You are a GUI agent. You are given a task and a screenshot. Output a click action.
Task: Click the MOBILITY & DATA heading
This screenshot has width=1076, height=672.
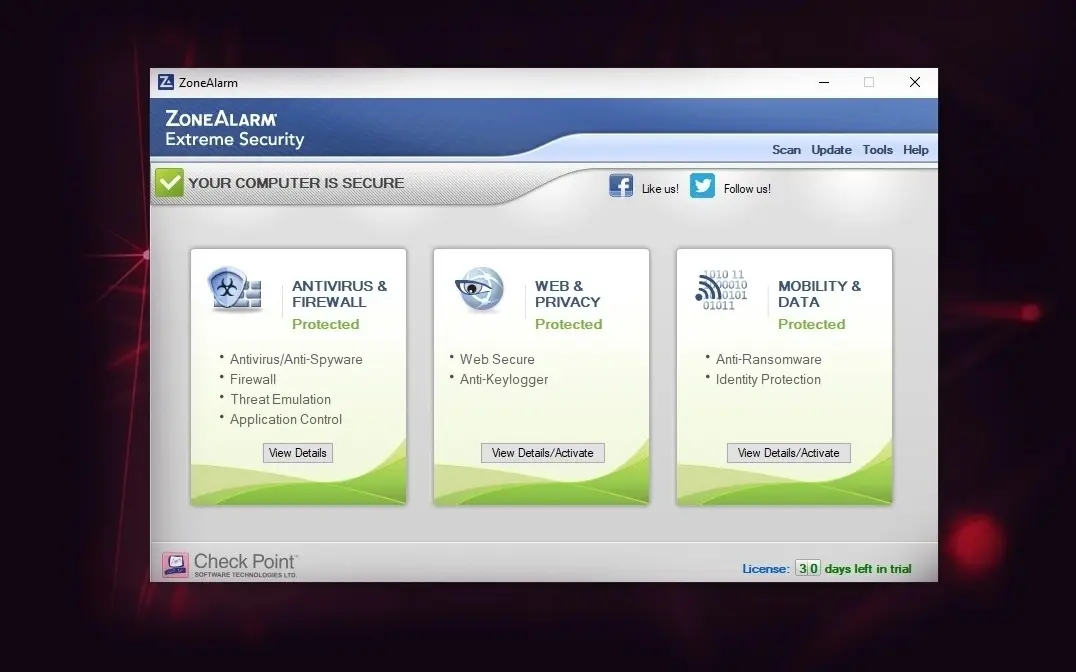[819, 294]
